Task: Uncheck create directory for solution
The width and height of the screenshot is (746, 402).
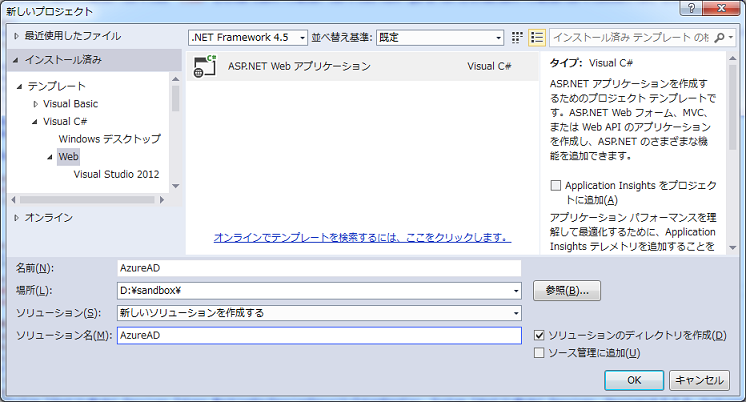Action: coord(539,335)
